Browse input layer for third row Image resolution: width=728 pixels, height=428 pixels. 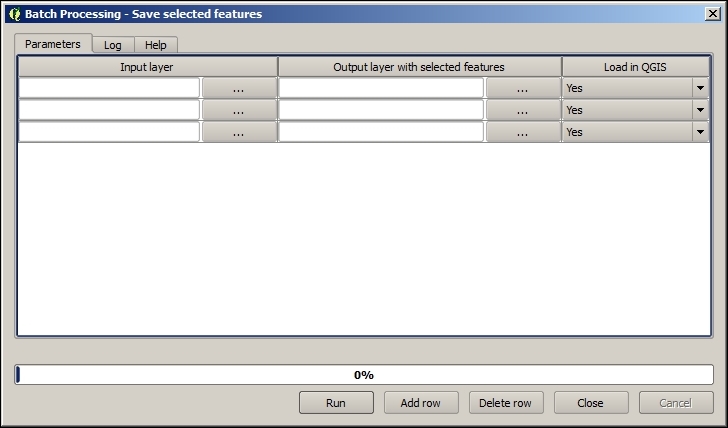coord(239,132)
